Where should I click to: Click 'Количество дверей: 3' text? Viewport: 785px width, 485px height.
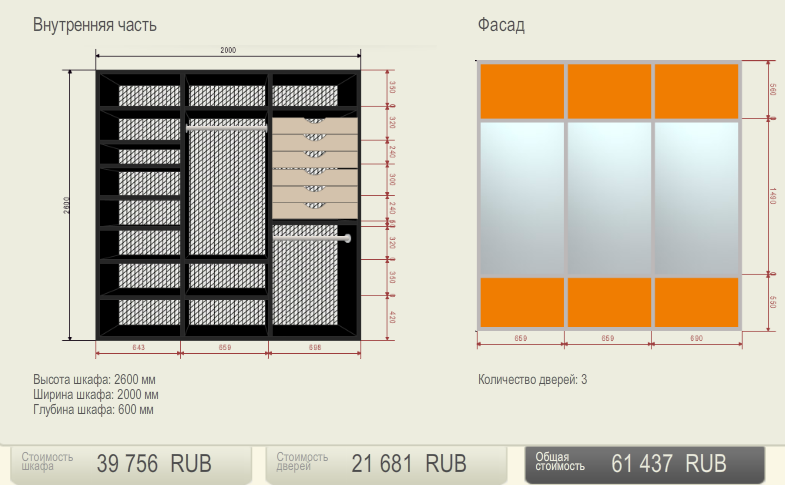[x=532, y=379]
